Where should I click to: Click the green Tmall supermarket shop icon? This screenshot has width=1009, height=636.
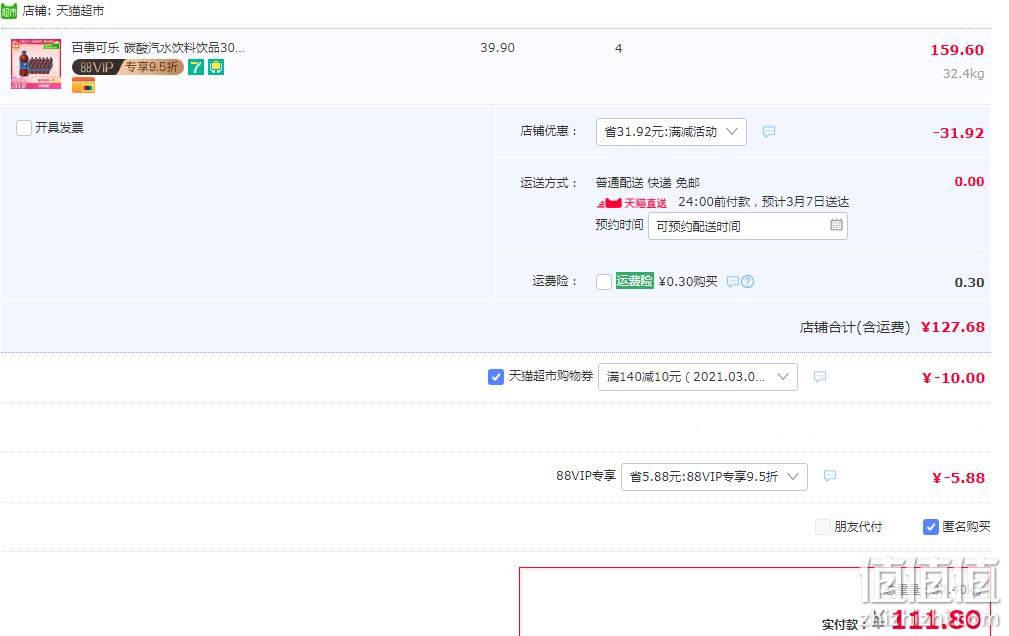pos(9,11)
